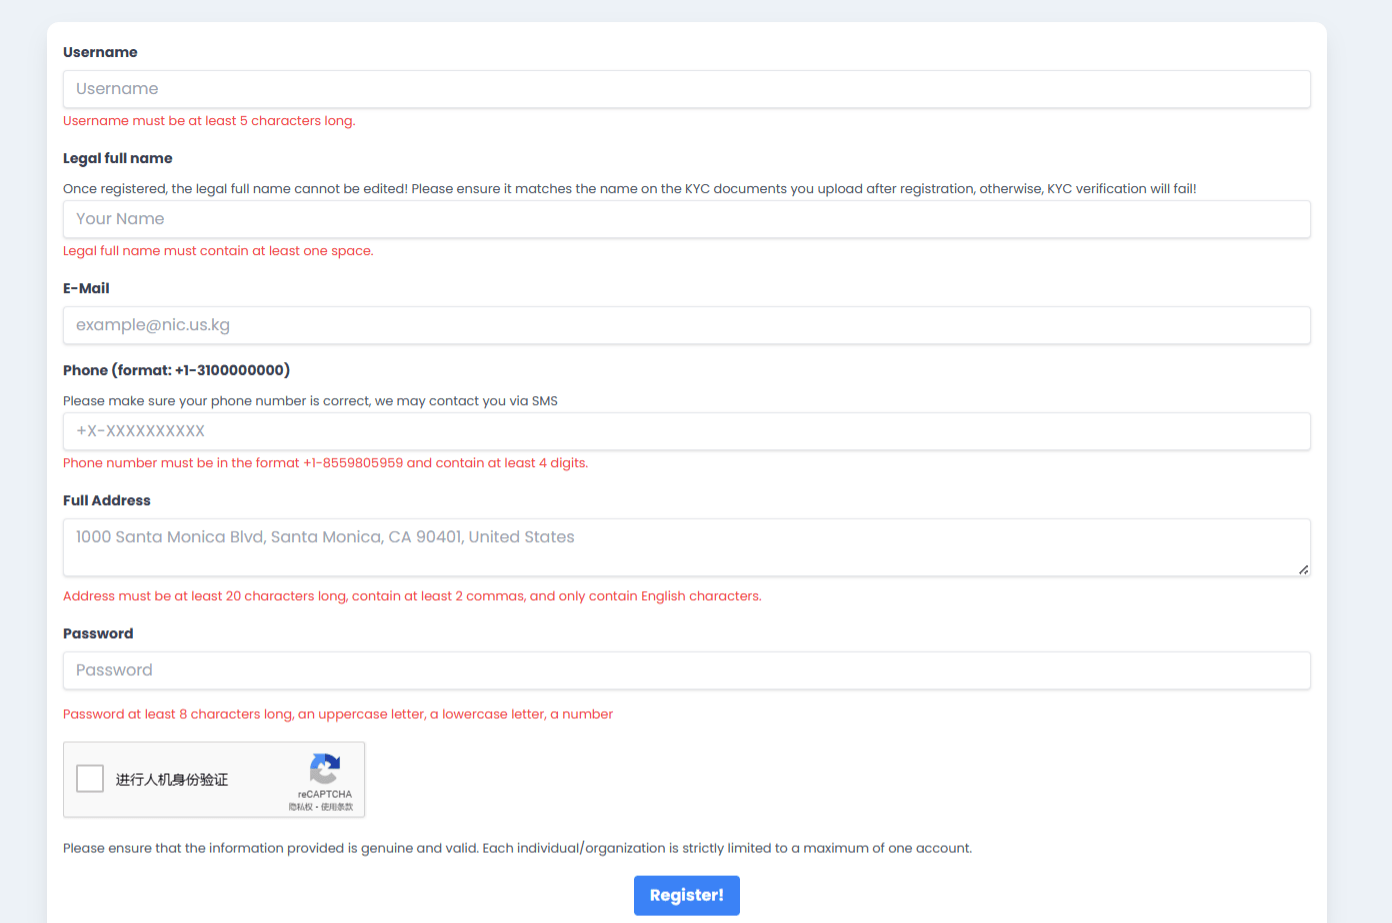The width and height of the screenshot is (1392, 923).
Task: Grab the Full Address textarea resize handle
Action: [x=1303, y=570]
